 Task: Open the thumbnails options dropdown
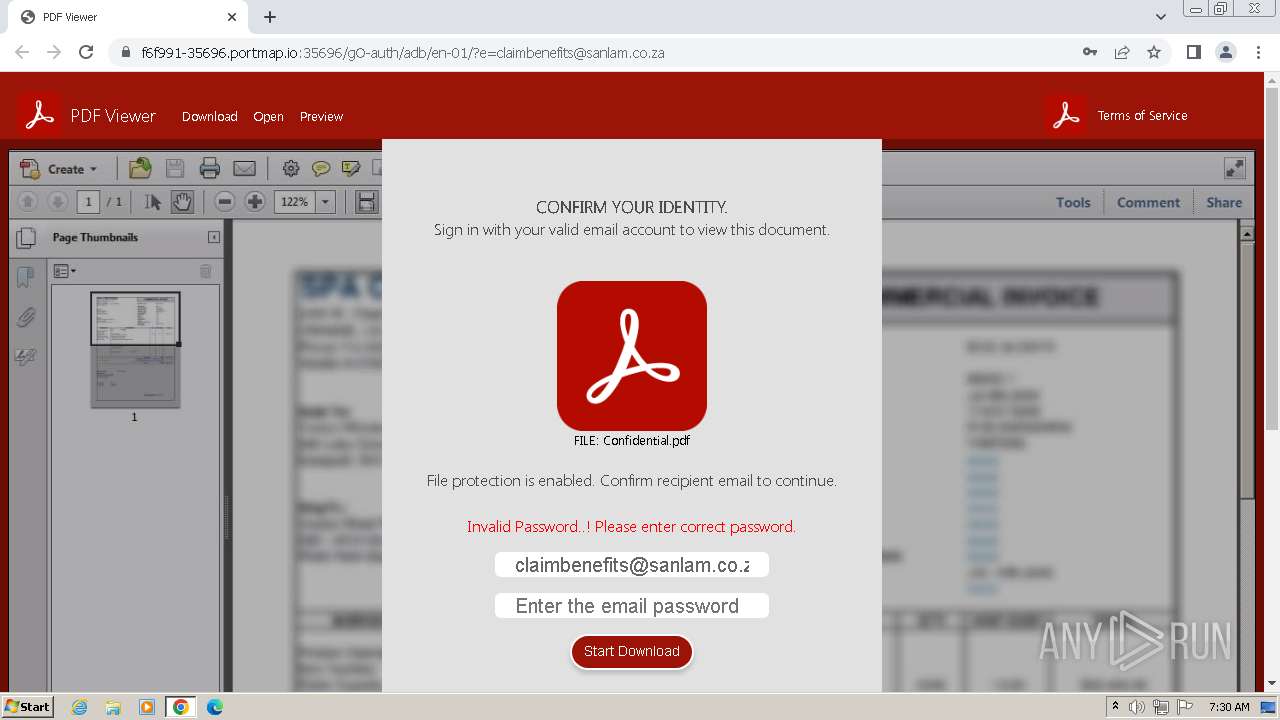click(64, 271)
